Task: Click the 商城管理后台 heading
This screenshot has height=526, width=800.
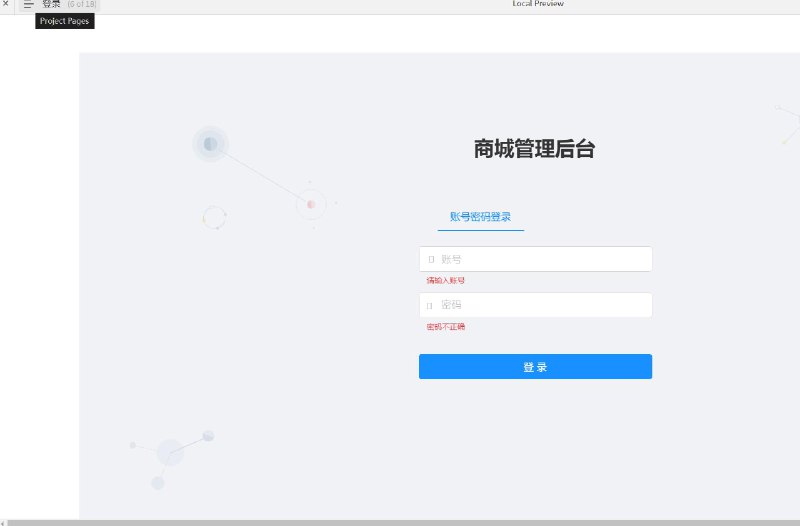Action: point(534,149)
